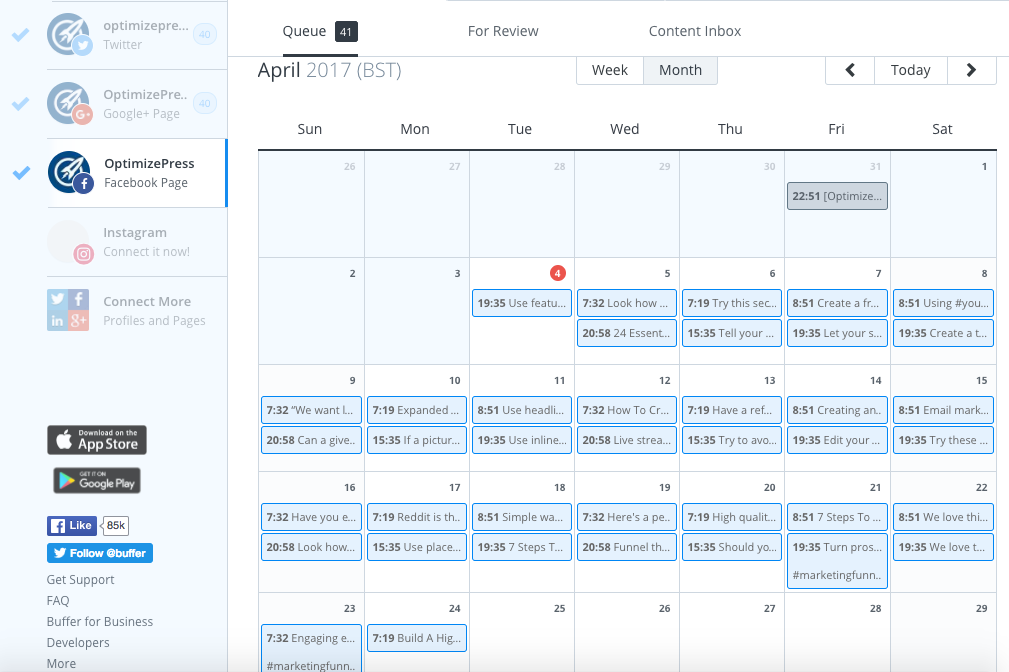Toggle the checkmark beside the Facebook Page
The width and height of the screenshot is (1009, 672).
coord(20,173)
